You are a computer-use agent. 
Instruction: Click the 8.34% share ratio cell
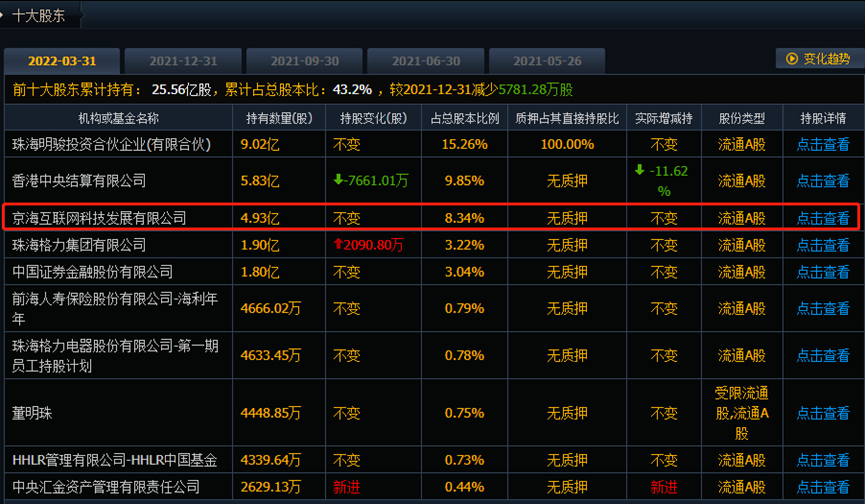(464, 218)
